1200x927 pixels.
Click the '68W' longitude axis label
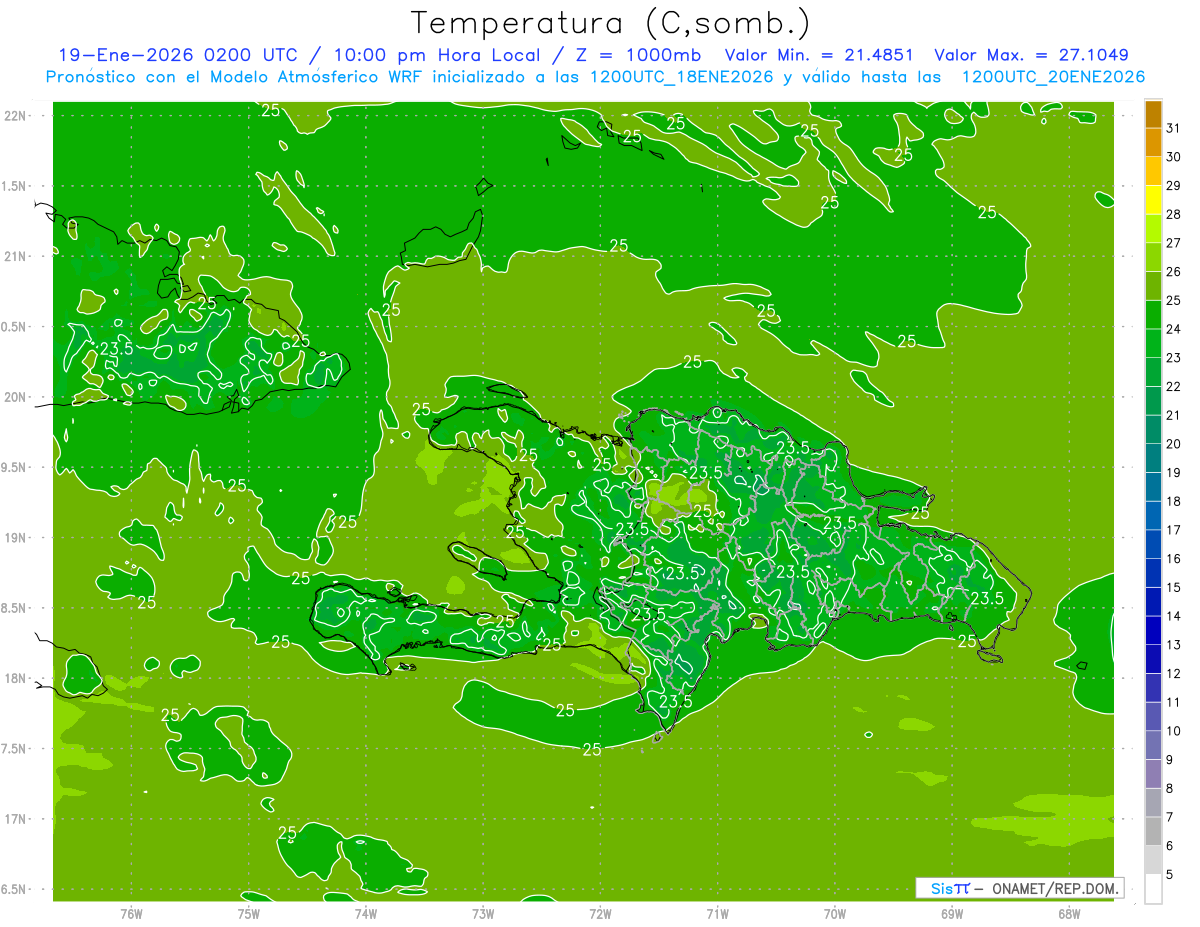tap(1069, 913)
